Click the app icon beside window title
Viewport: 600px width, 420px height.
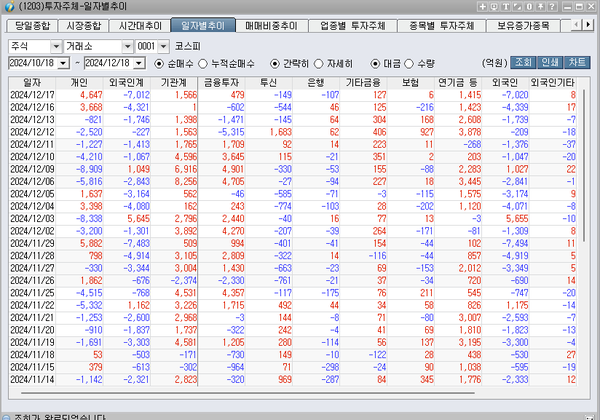click(x=8, y=6)
